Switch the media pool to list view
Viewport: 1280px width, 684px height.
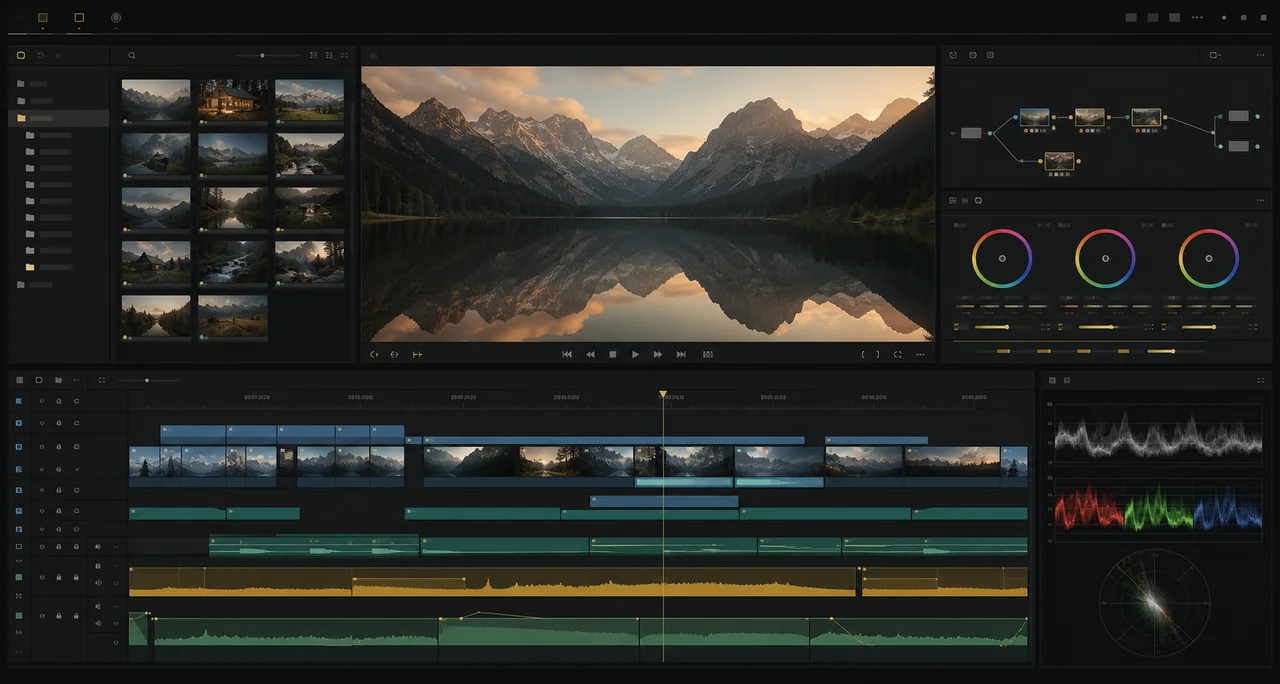(329, 56)
